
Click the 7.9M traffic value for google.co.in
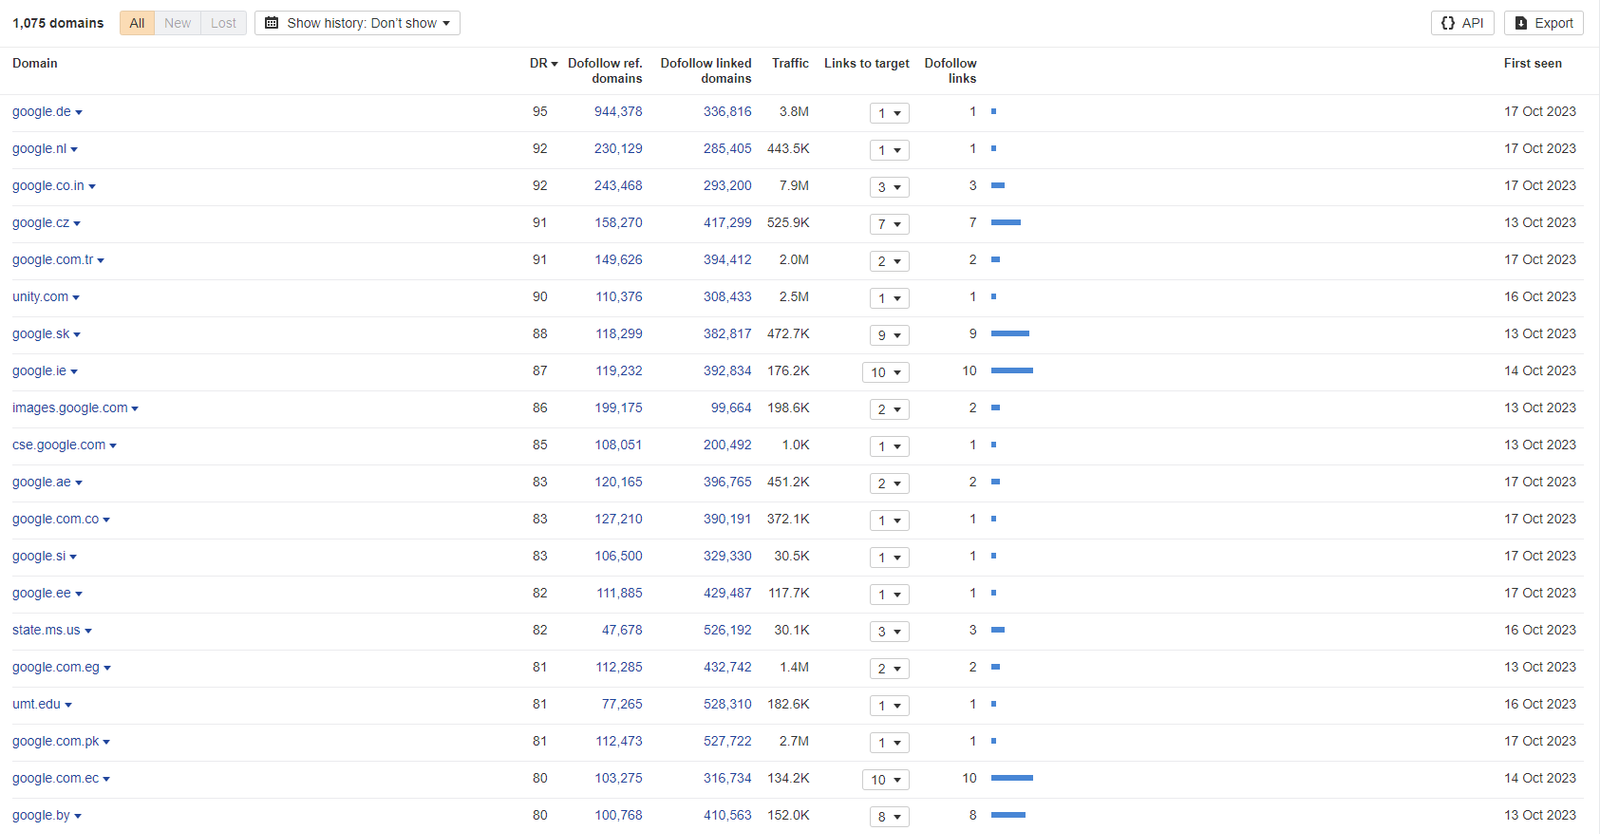pyautogui.click(x=794, y=186)
